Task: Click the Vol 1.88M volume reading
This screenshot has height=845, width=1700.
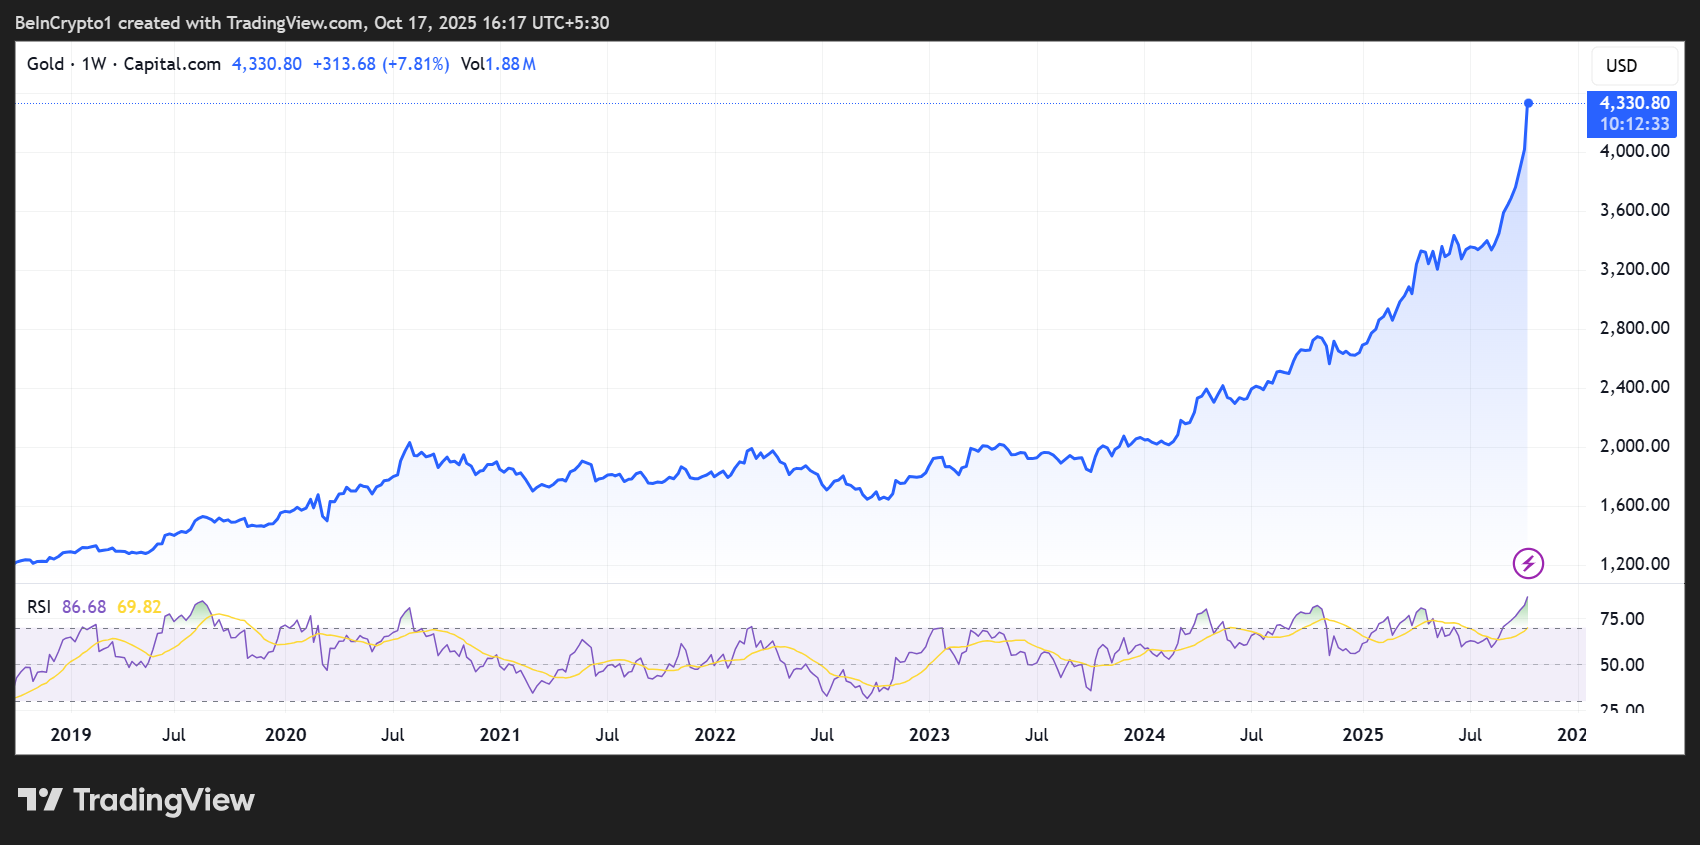Action: tap(498, 64)
